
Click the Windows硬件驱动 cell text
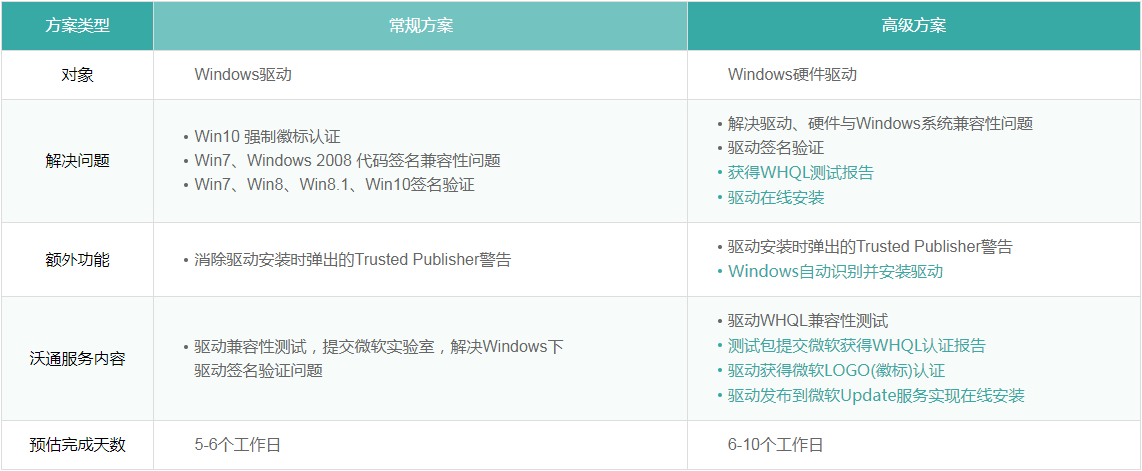pos(792,75)
